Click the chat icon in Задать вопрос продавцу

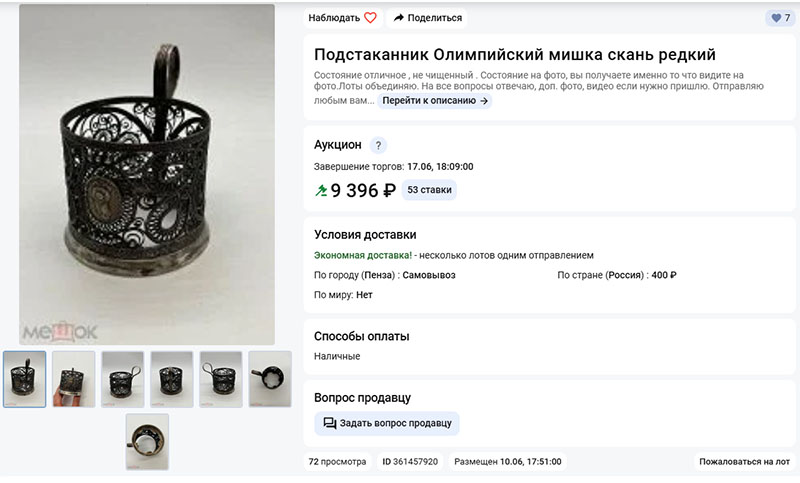coord(330,423)
